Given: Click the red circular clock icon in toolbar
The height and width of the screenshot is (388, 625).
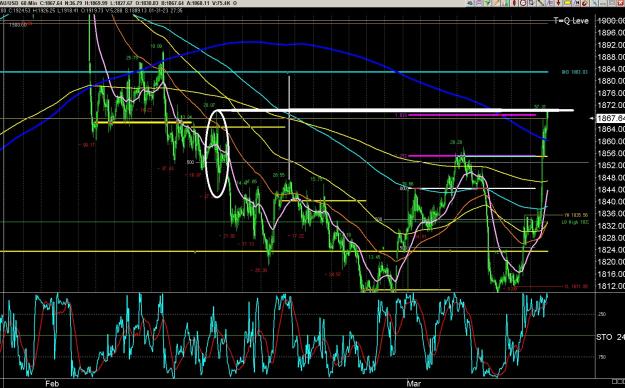Looking at the screenshot, I should [x=523, y=3].
